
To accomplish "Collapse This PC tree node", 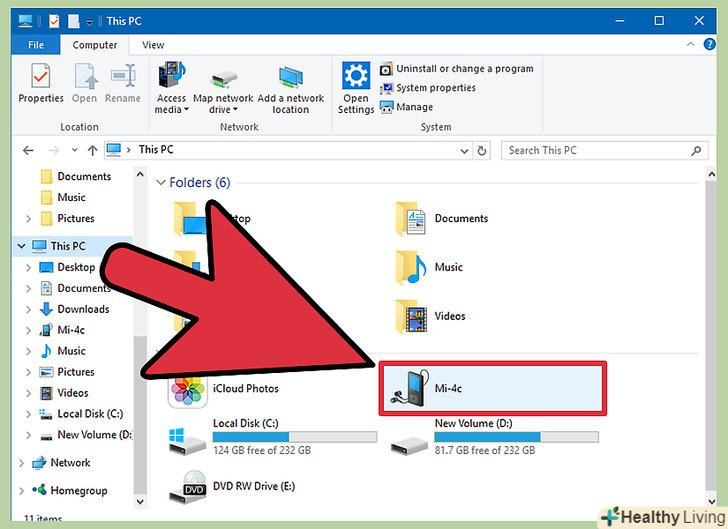I will [x=21, y=246].
